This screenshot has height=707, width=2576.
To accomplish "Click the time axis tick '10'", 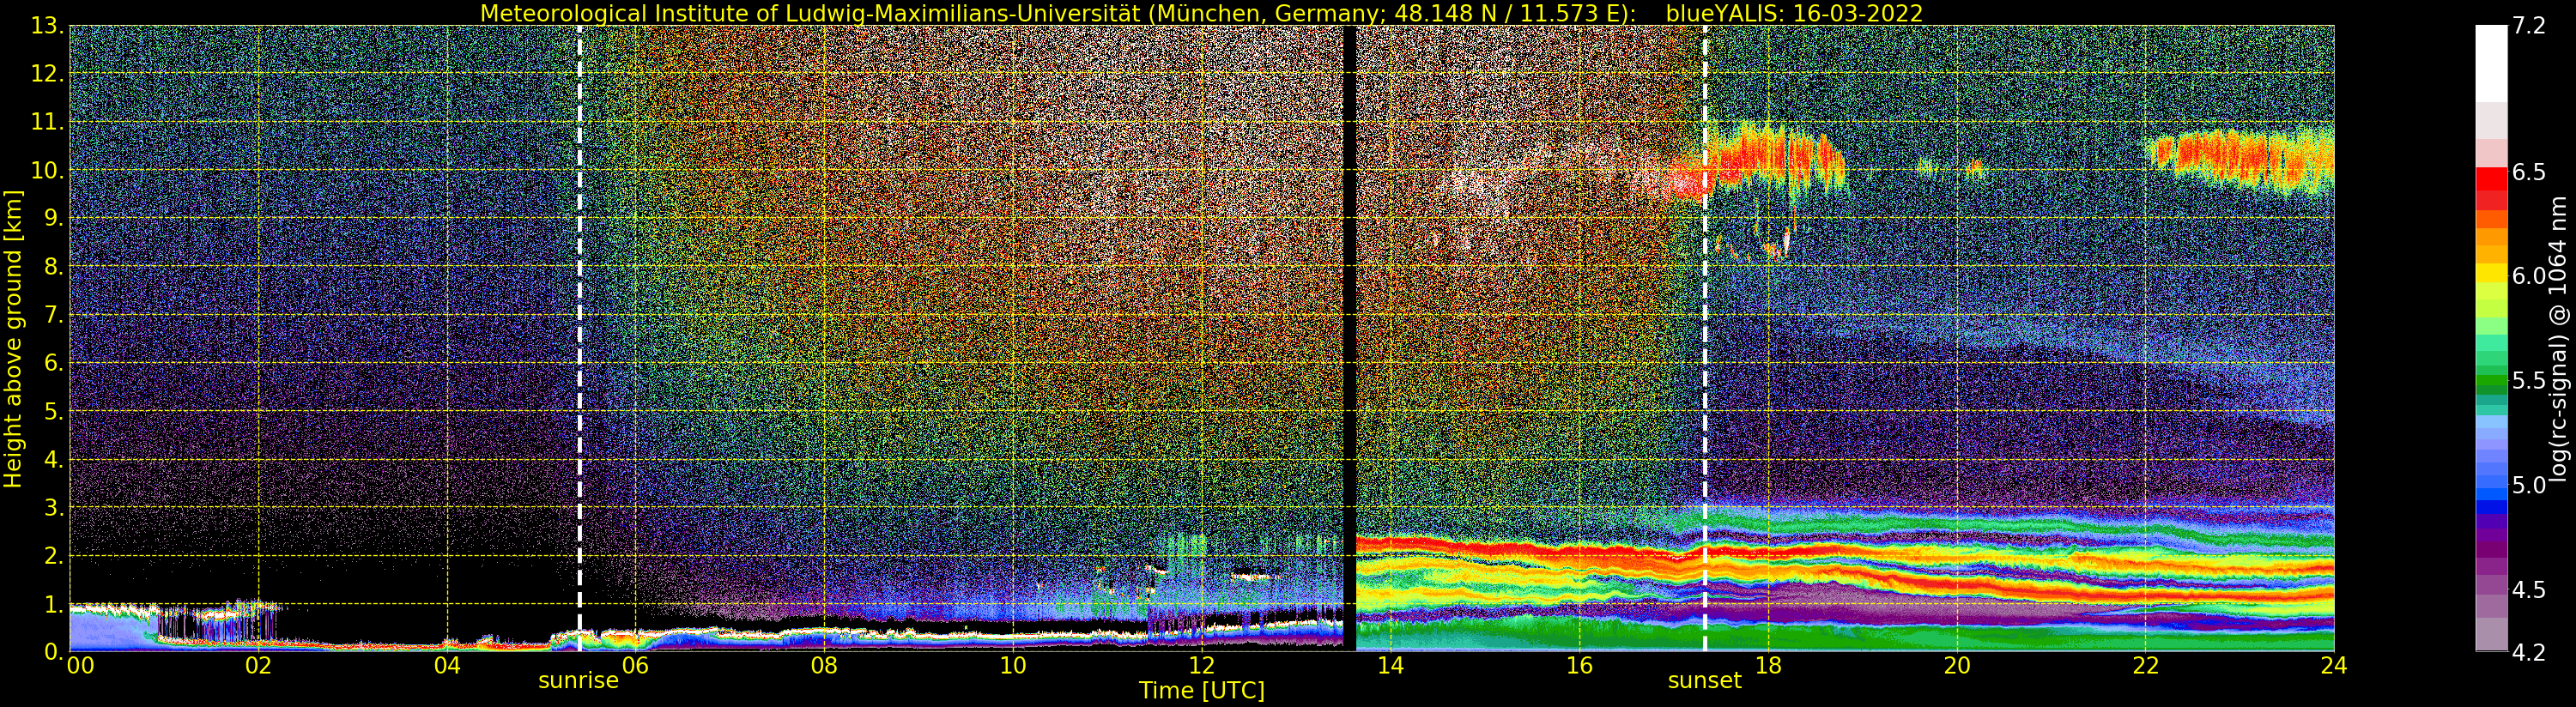I will 1013,666.
